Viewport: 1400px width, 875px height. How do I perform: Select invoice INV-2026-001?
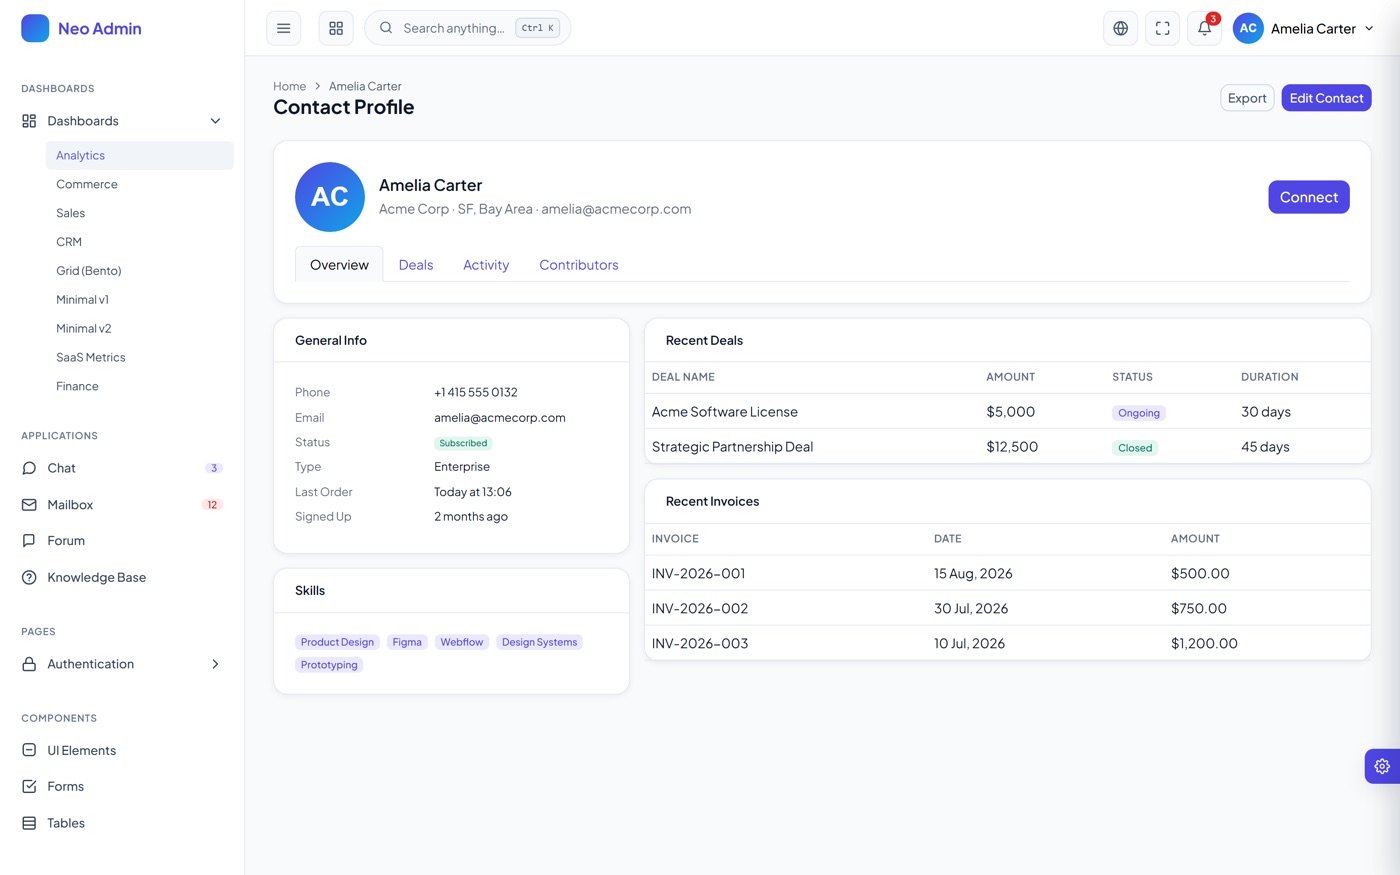[x=1008, y=573]
